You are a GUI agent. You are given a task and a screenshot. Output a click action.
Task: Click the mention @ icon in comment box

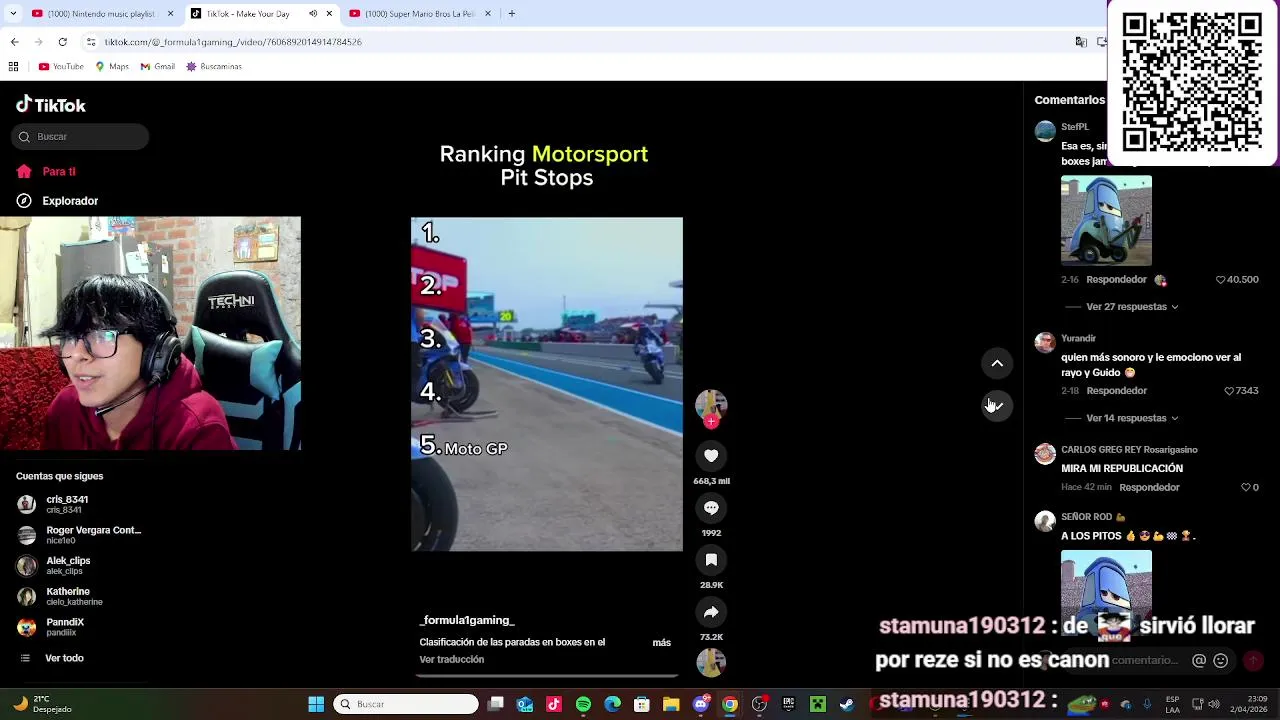point(1199,661)
